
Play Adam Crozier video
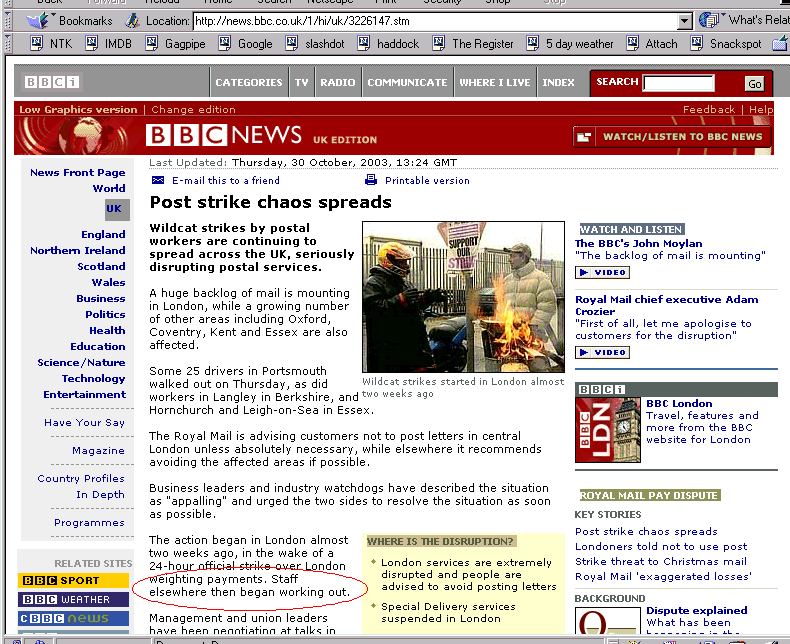point(603,352)
